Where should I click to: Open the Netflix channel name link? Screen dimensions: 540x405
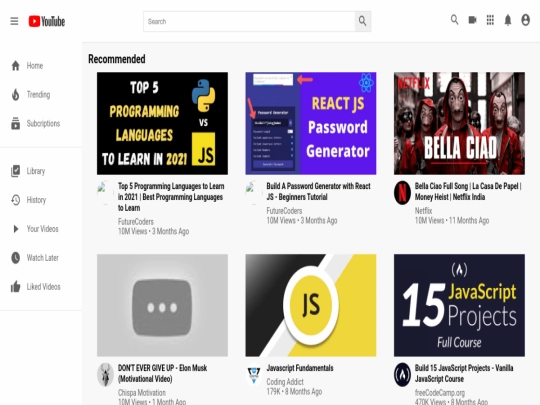click(x=423, y=211)
